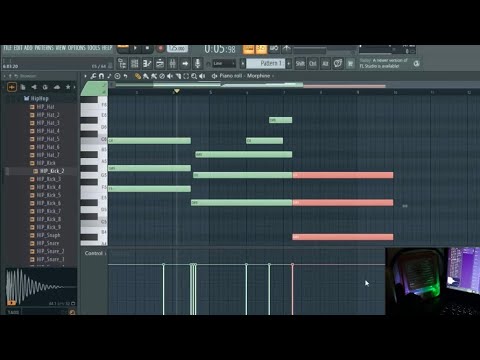Select the Playback speaker tool in piano roll
480x360 pixels.
click(x=202, y=76)
